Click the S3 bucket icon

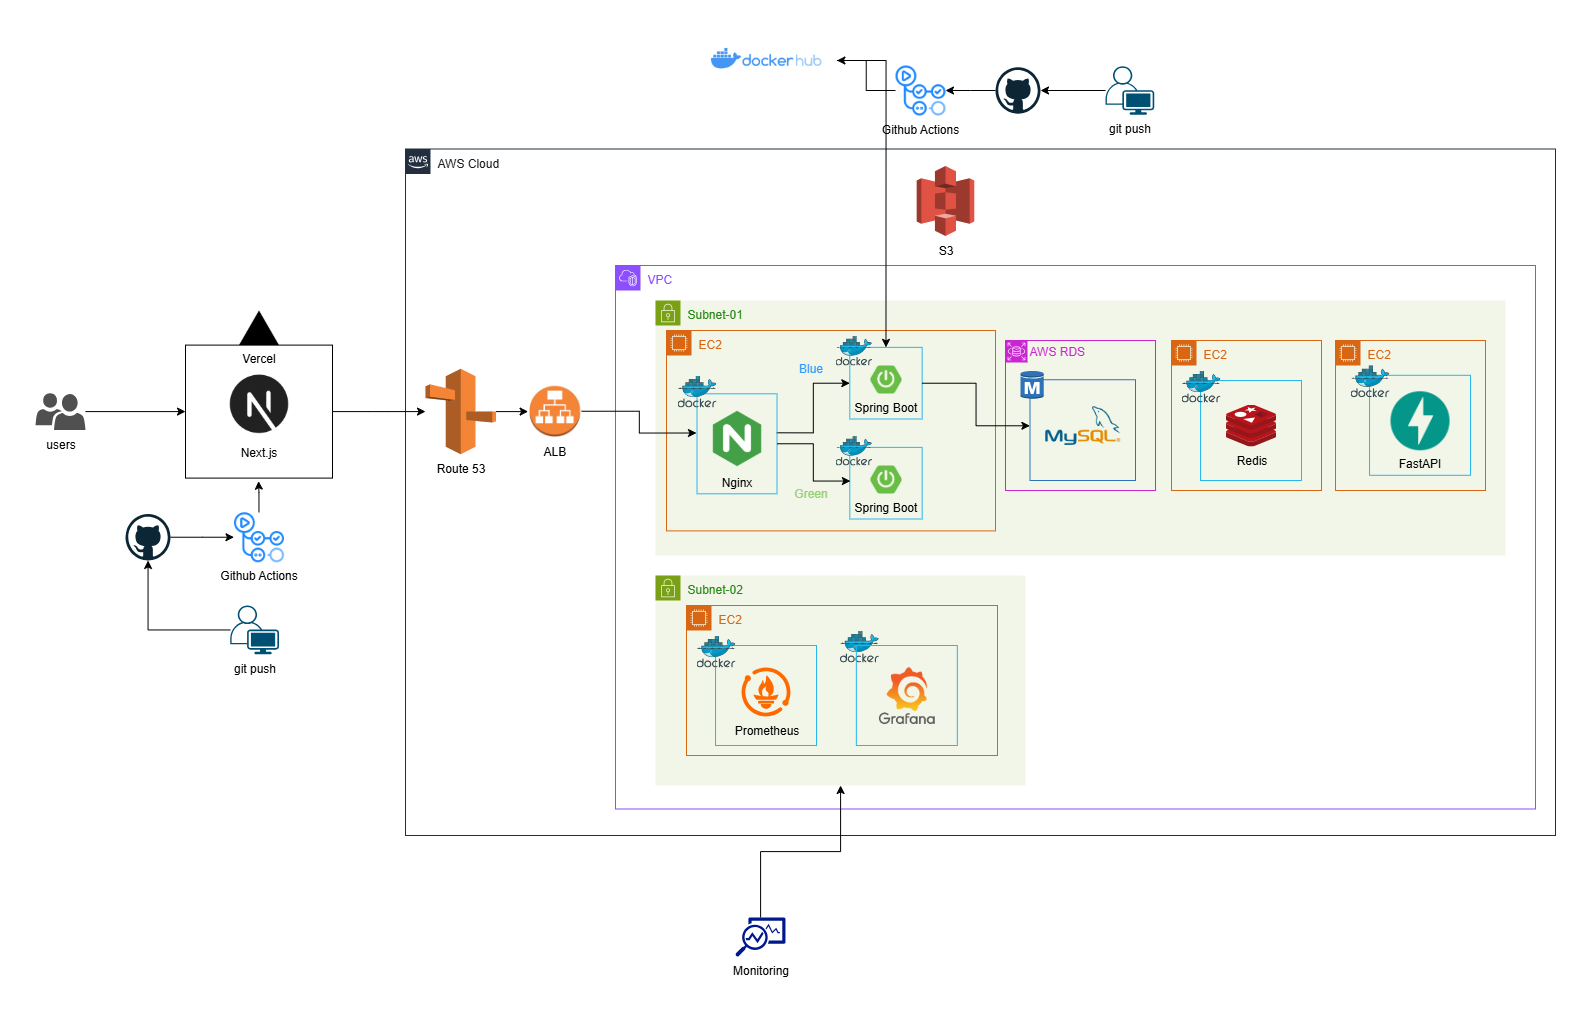point(945,201)
